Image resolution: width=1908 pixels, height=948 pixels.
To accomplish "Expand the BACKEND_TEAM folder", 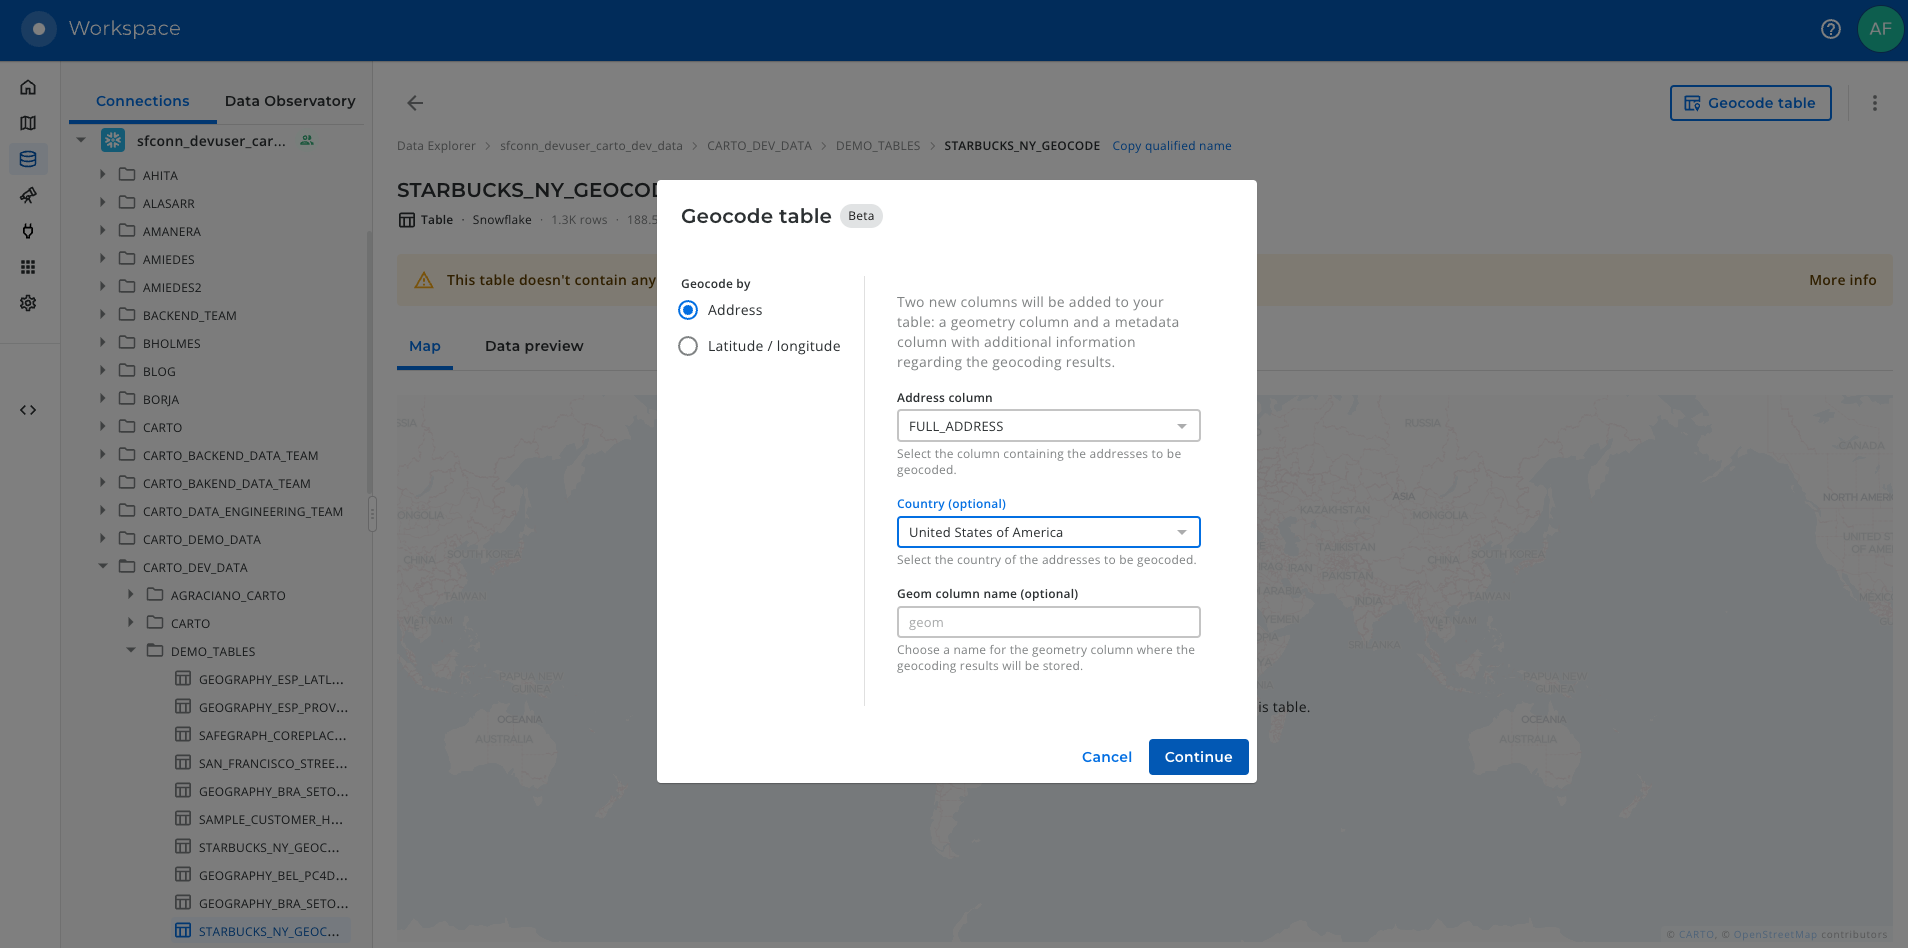I will click(103, 315).
